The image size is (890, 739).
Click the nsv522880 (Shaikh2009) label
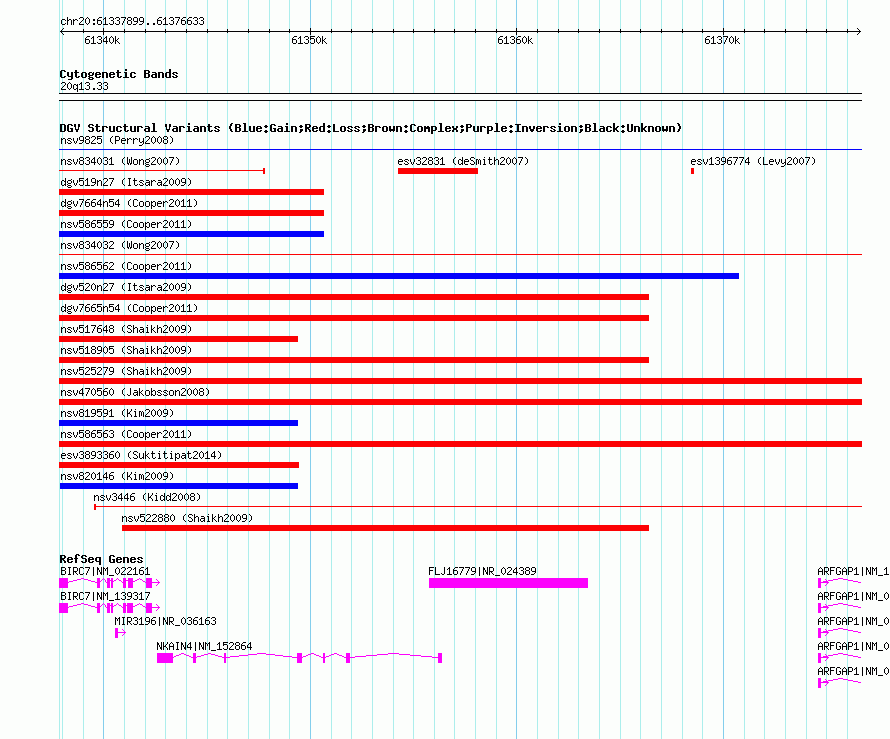187,518
